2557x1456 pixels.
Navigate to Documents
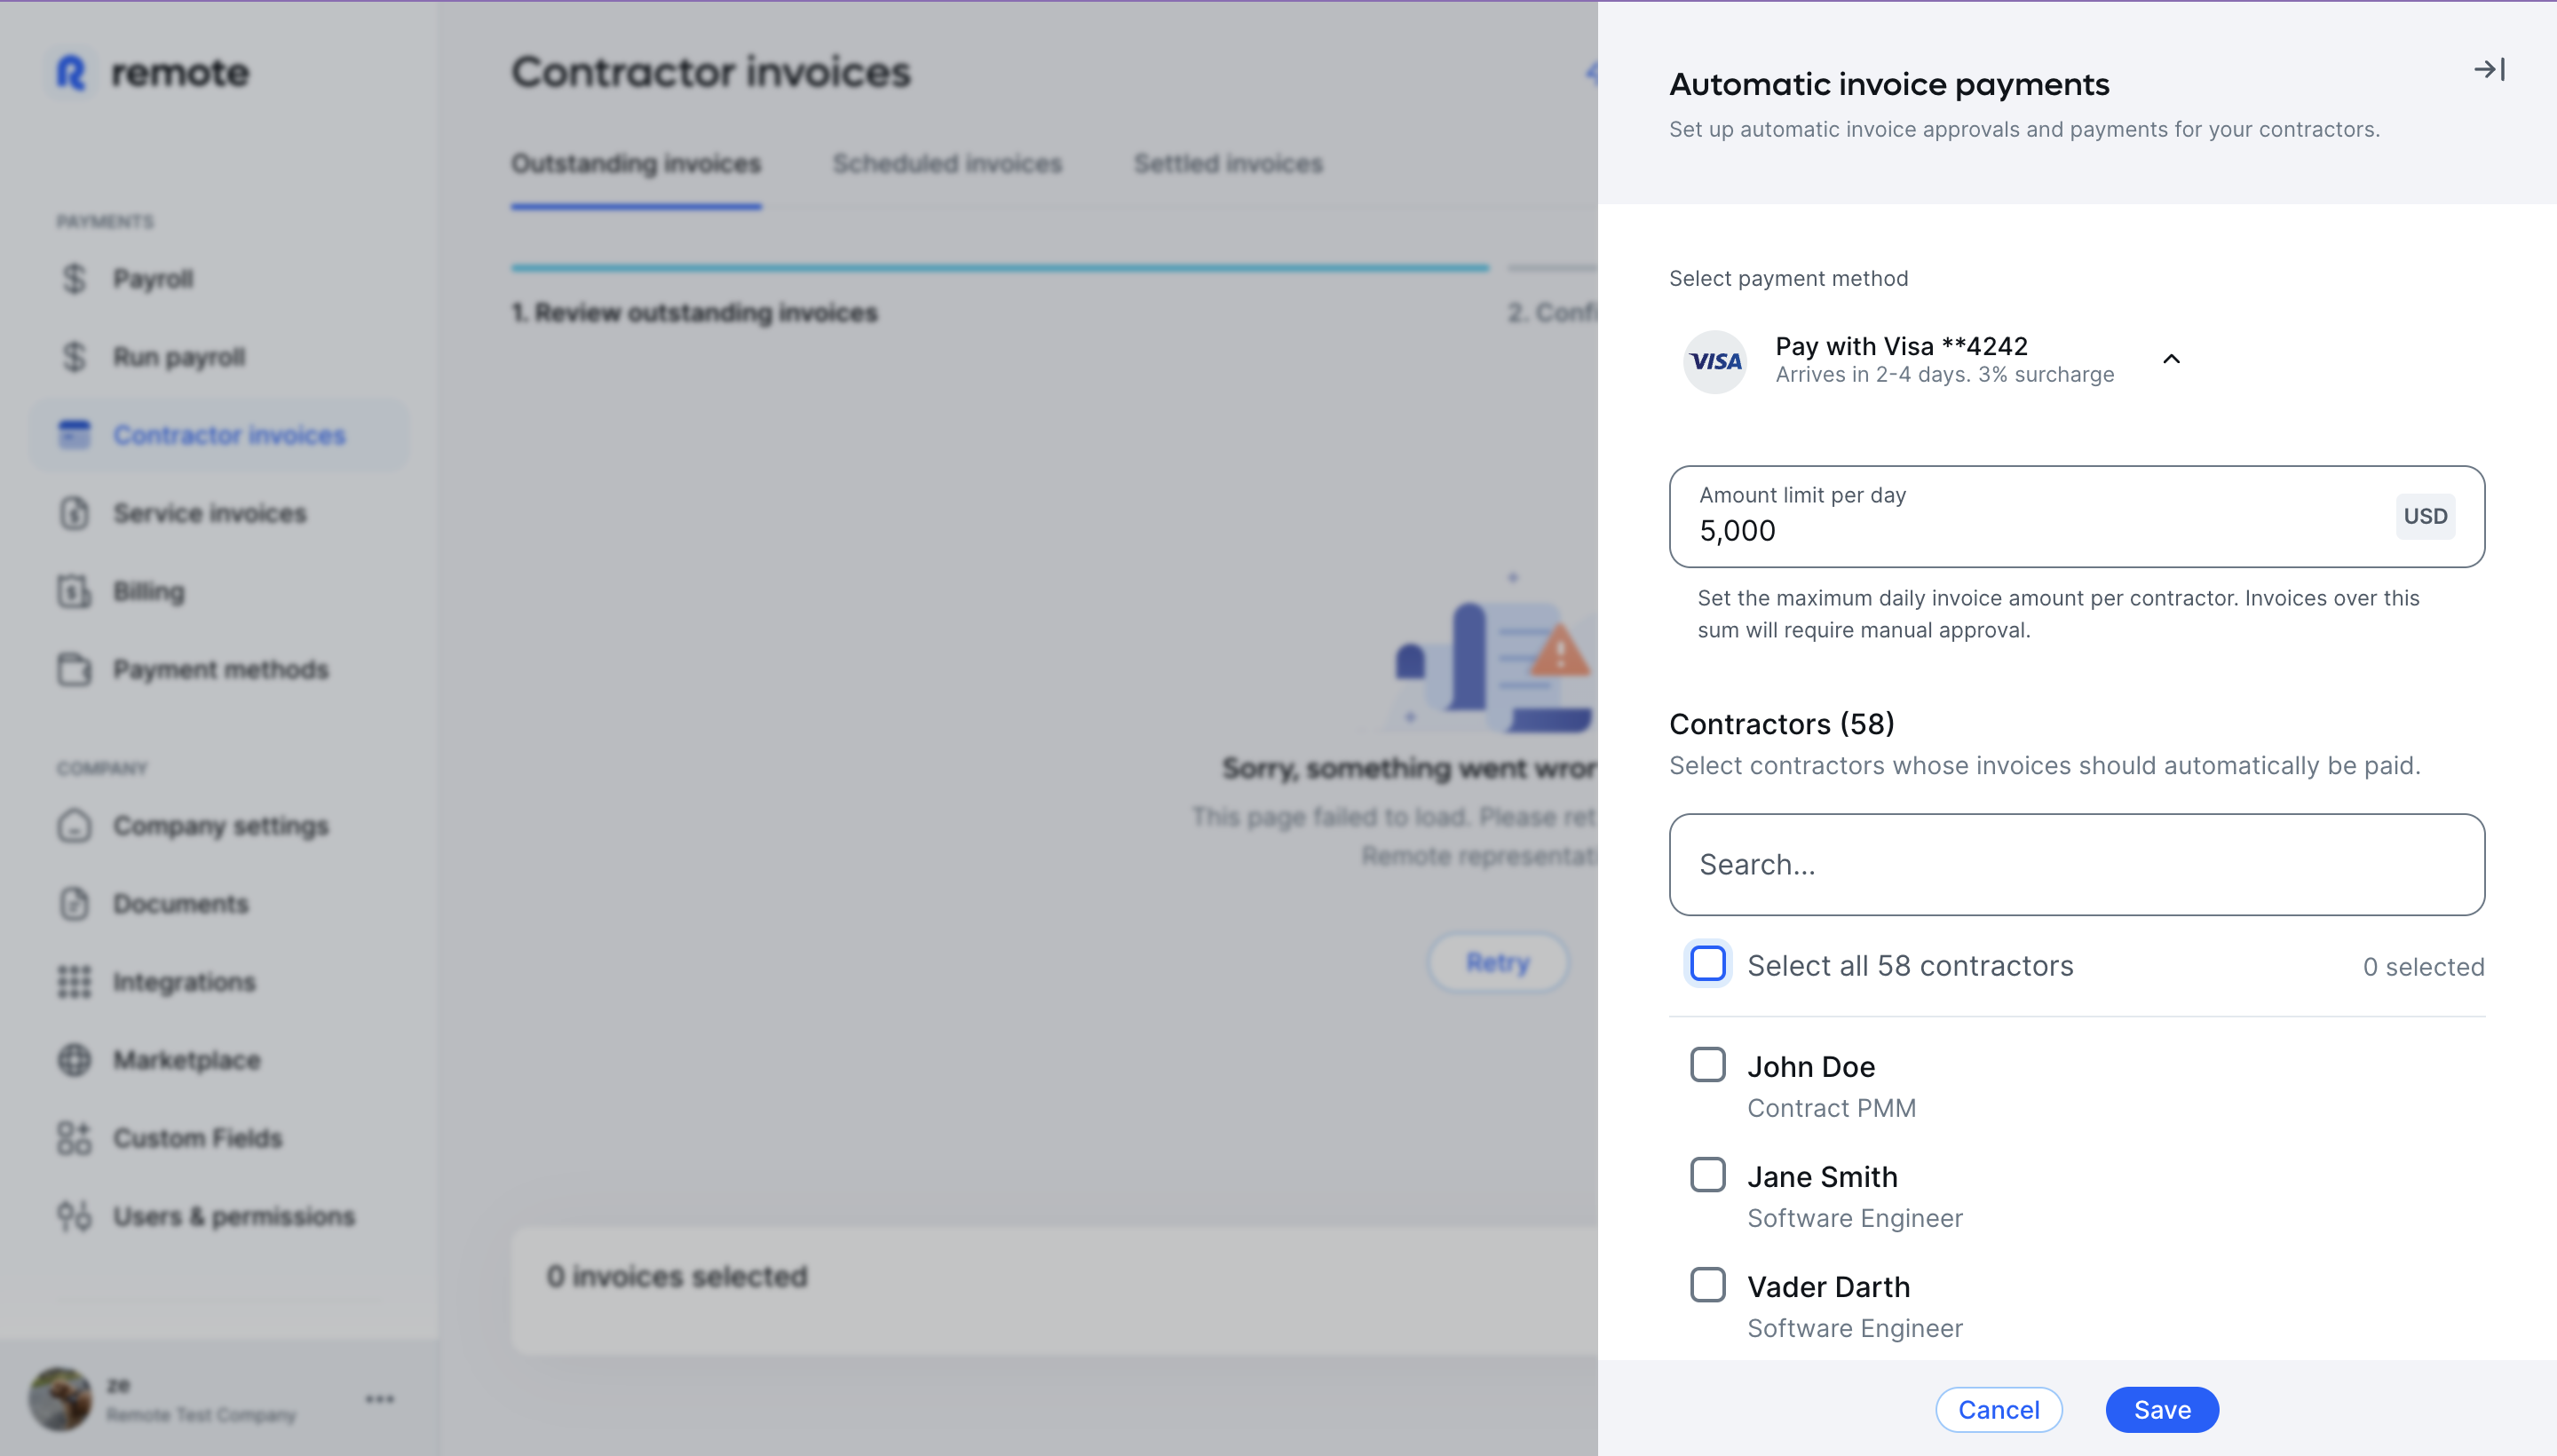tap(181, 903)
